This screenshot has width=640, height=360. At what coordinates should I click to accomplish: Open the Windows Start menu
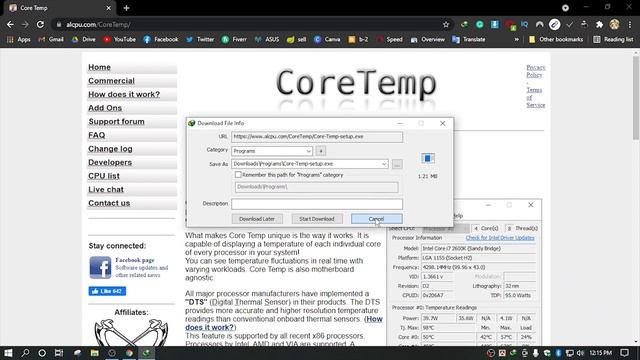(x=8, y=353)
